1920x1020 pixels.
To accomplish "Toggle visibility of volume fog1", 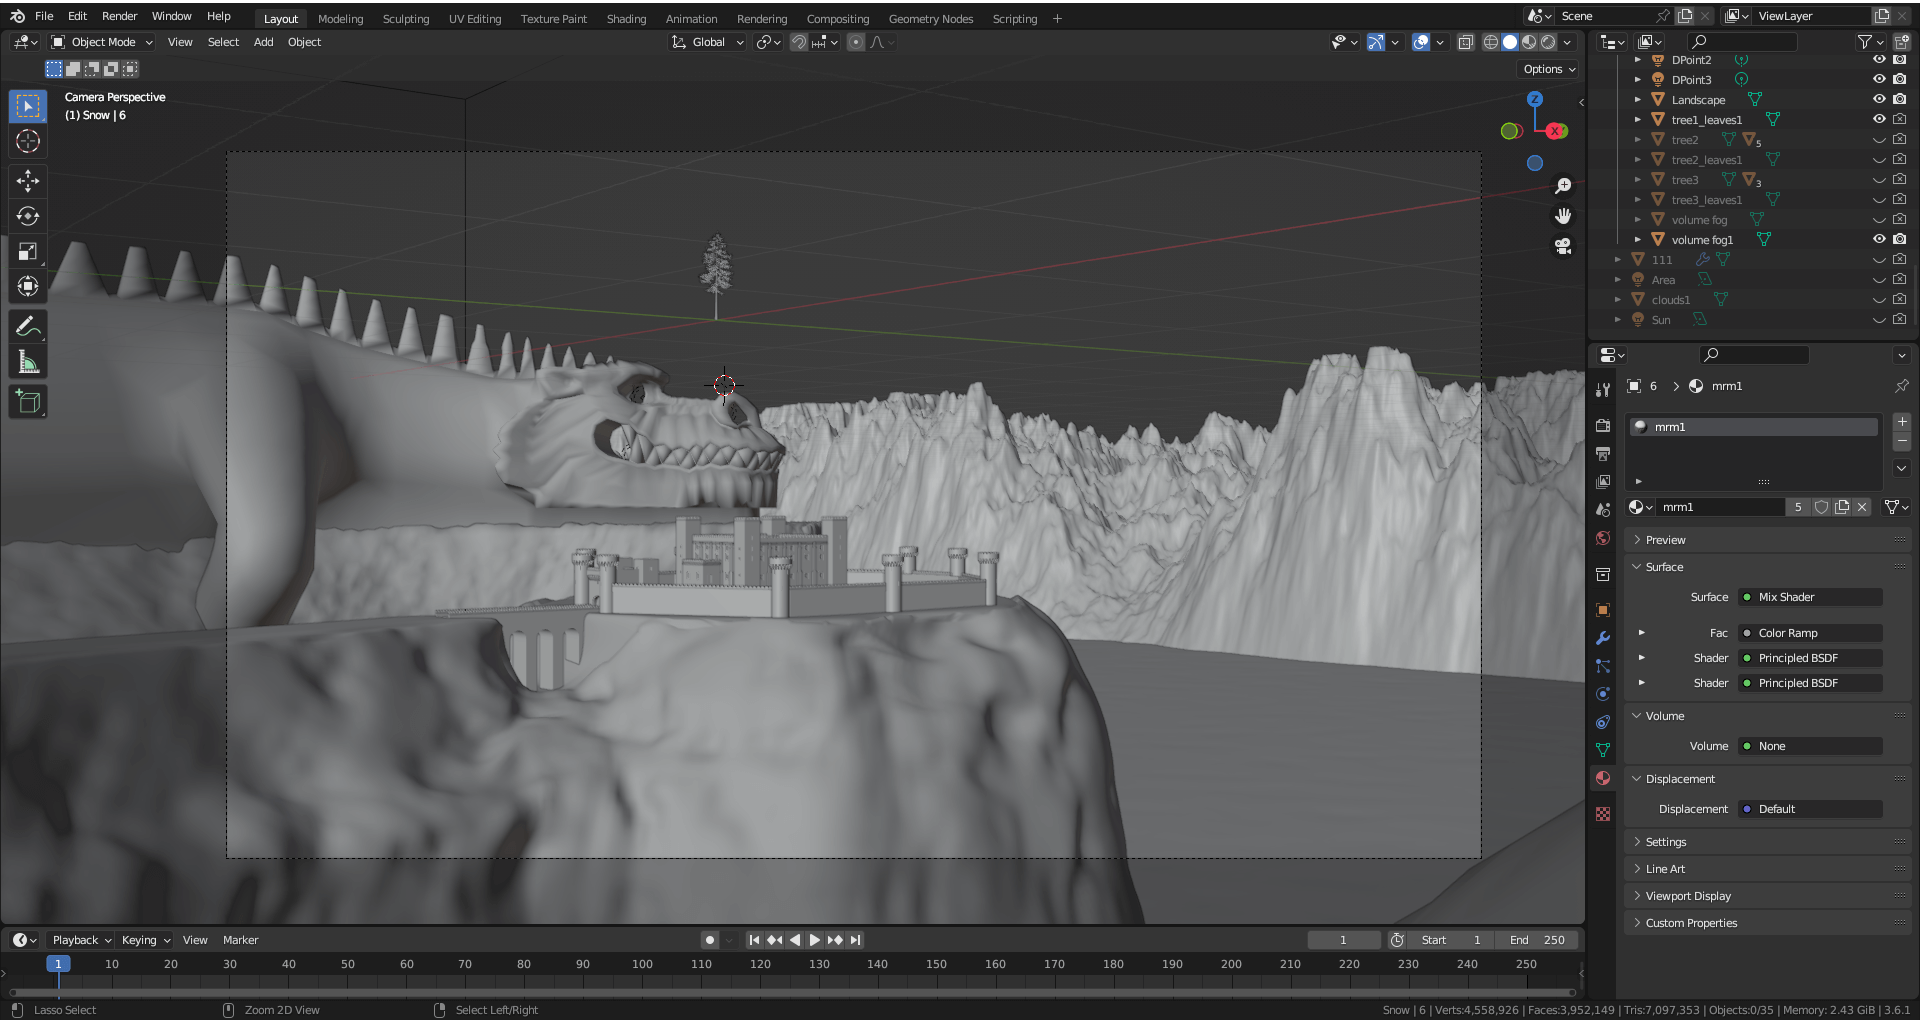I will tap(1879, 240).
